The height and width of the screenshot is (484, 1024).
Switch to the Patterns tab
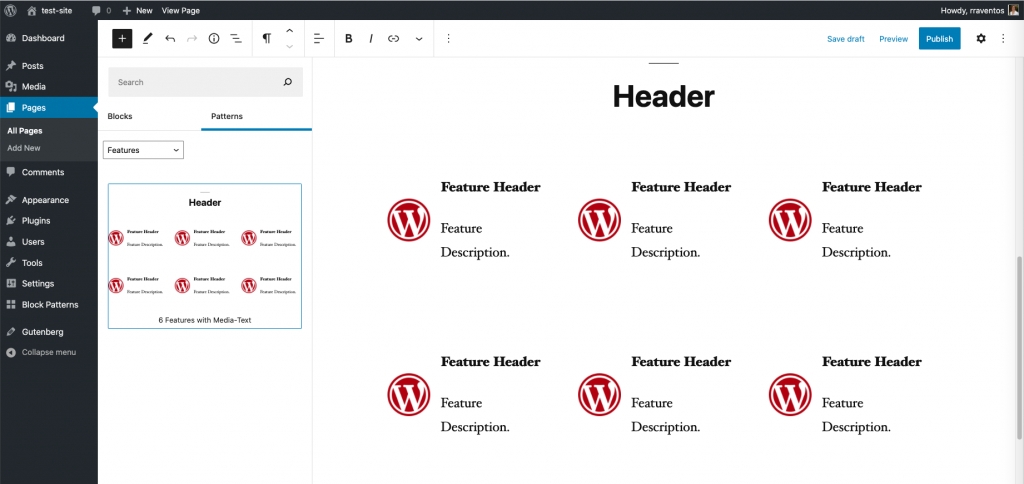(x=227, y=116)
